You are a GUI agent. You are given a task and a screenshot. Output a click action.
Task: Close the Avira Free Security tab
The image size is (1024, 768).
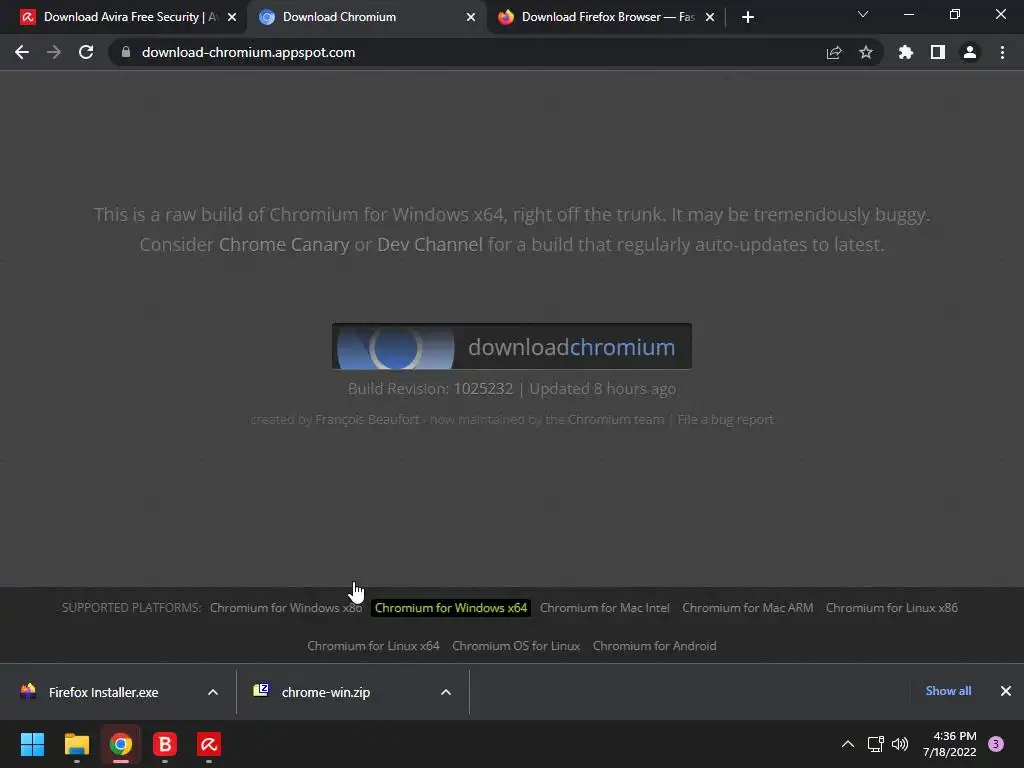pyautogui.click(x=232, y=17)
